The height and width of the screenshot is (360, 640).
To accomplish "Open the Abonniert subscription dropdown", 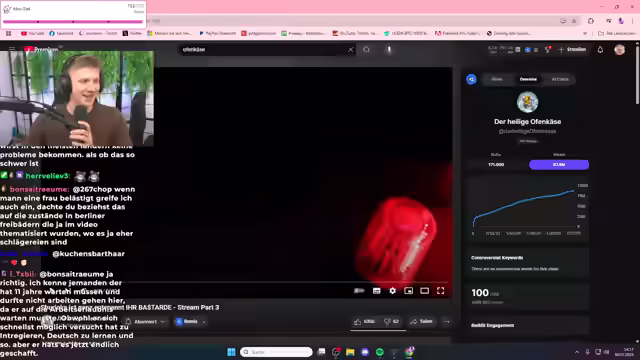I will [146, 322].
